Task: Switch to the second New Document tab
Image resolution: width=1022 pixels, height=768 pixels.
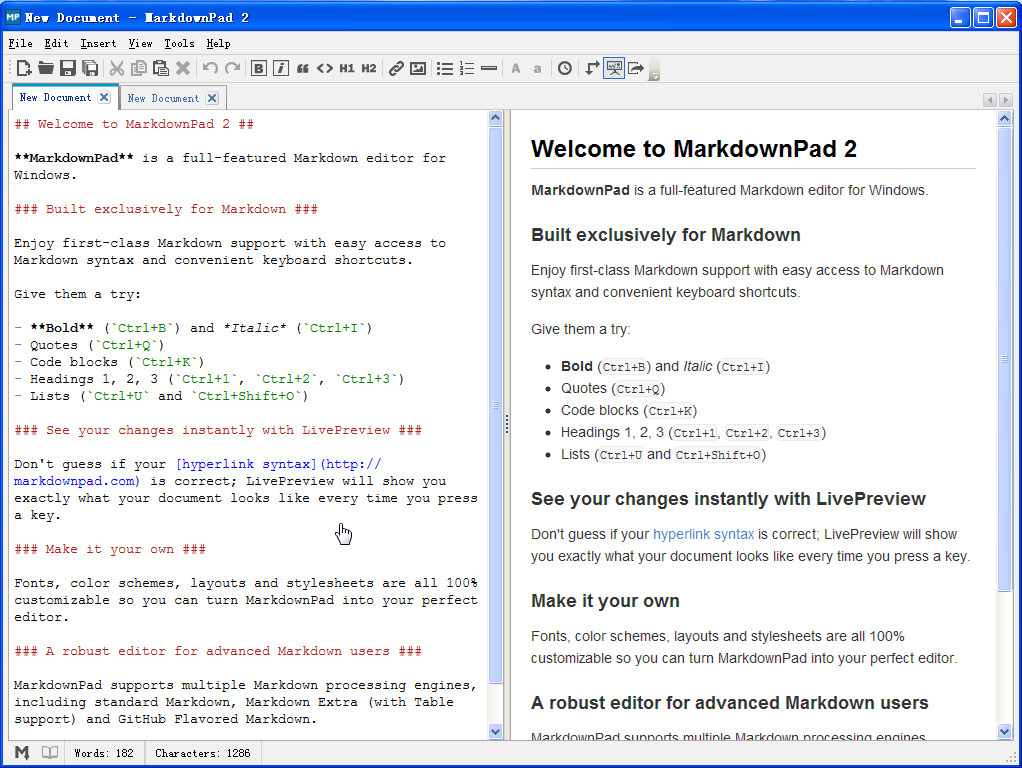Action: tap(163, 98)
